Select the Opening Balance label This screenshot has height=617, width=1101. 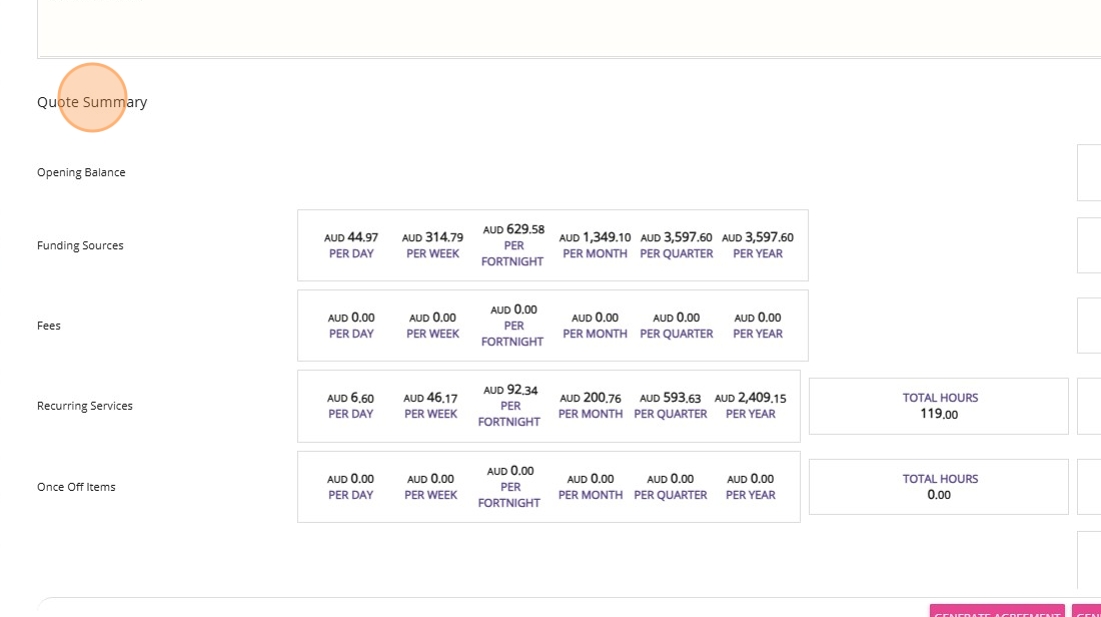(81, 172)
